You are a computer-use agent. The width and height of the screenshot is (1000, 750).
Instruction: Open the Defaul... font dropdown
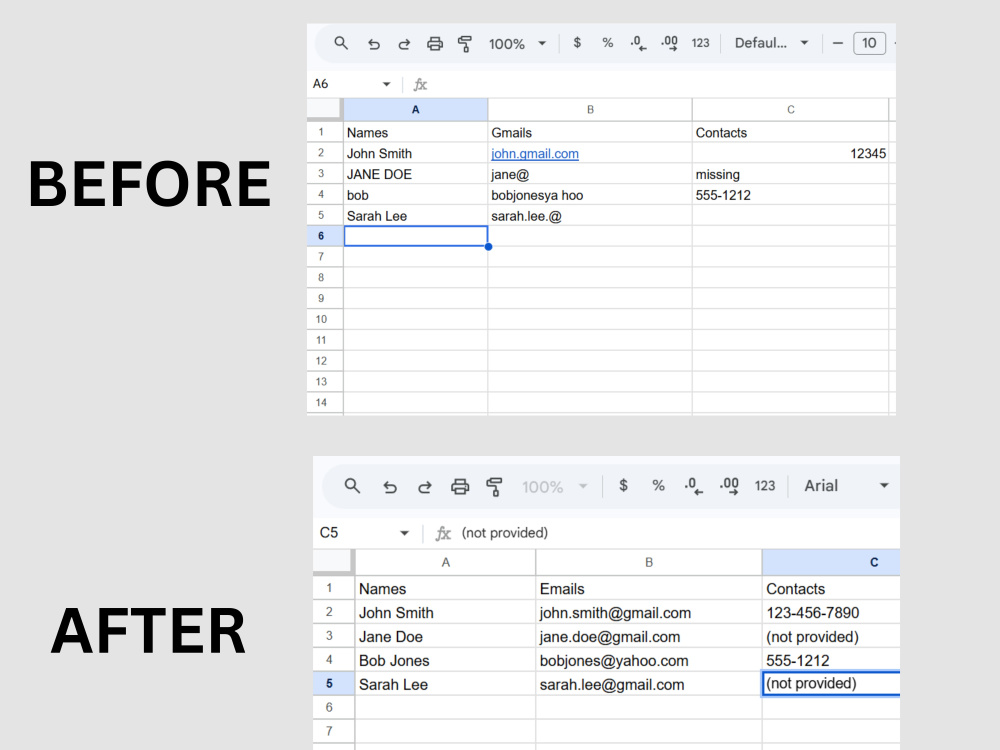(772, 43)
